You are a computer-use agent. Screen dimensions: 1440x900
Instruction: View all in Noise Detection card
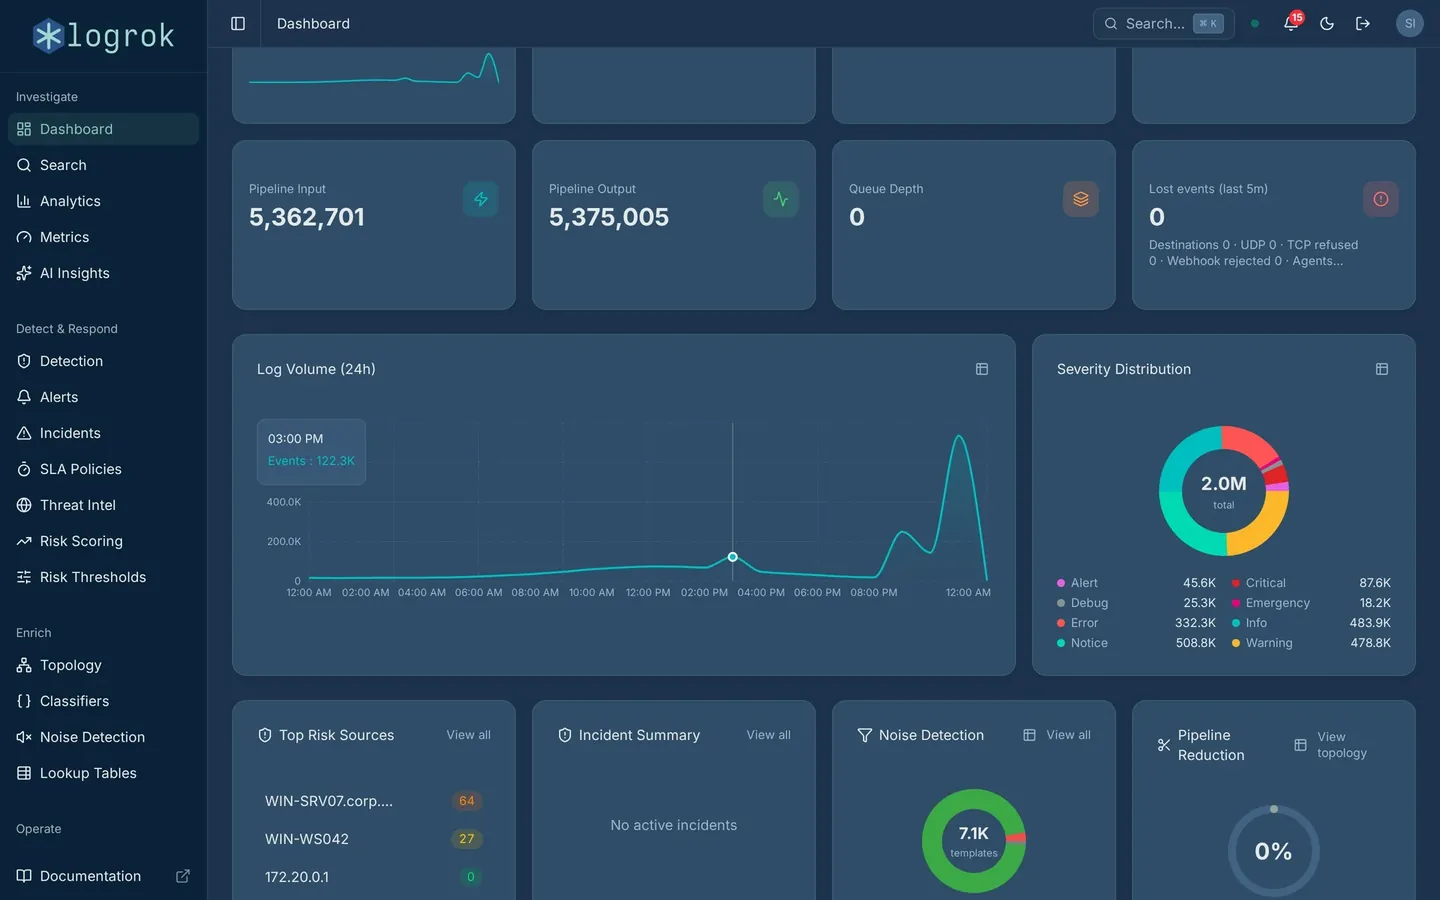1068,735
